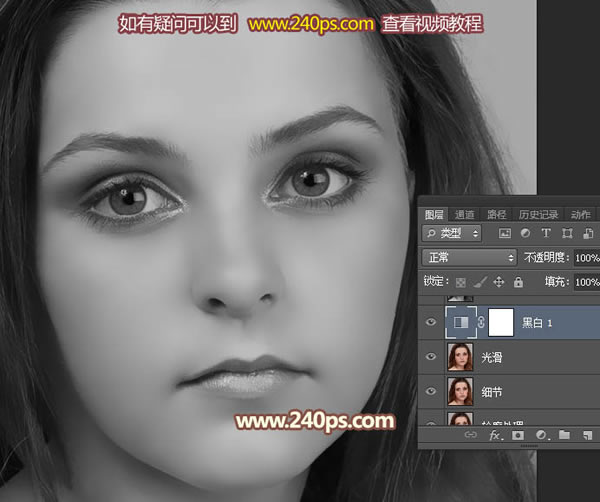Click the 不透明度 label
This screenshot has width=600, height=502.
point(546,258)
